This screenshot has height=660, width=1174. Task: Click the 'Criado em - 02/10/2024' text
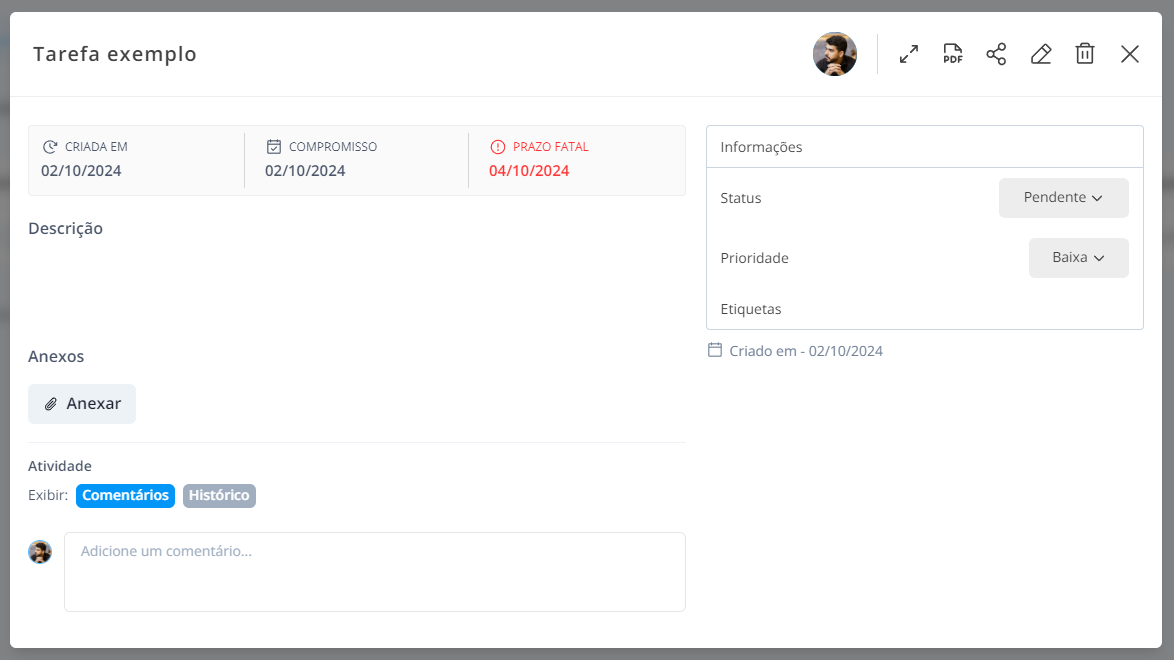click(806, 351)
